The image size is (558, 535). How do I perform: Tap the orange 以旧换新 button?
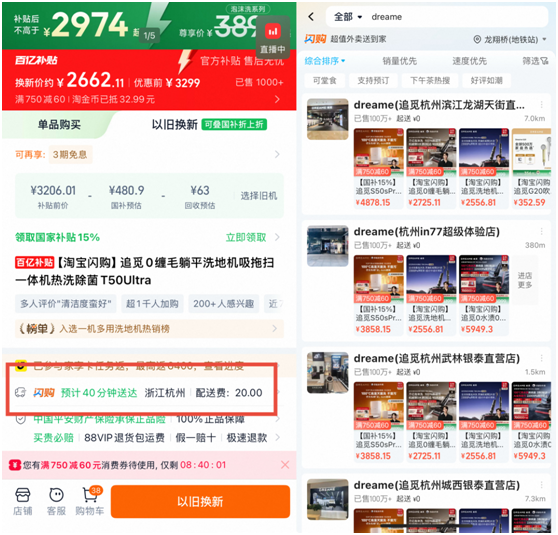[x=200, y=501]
